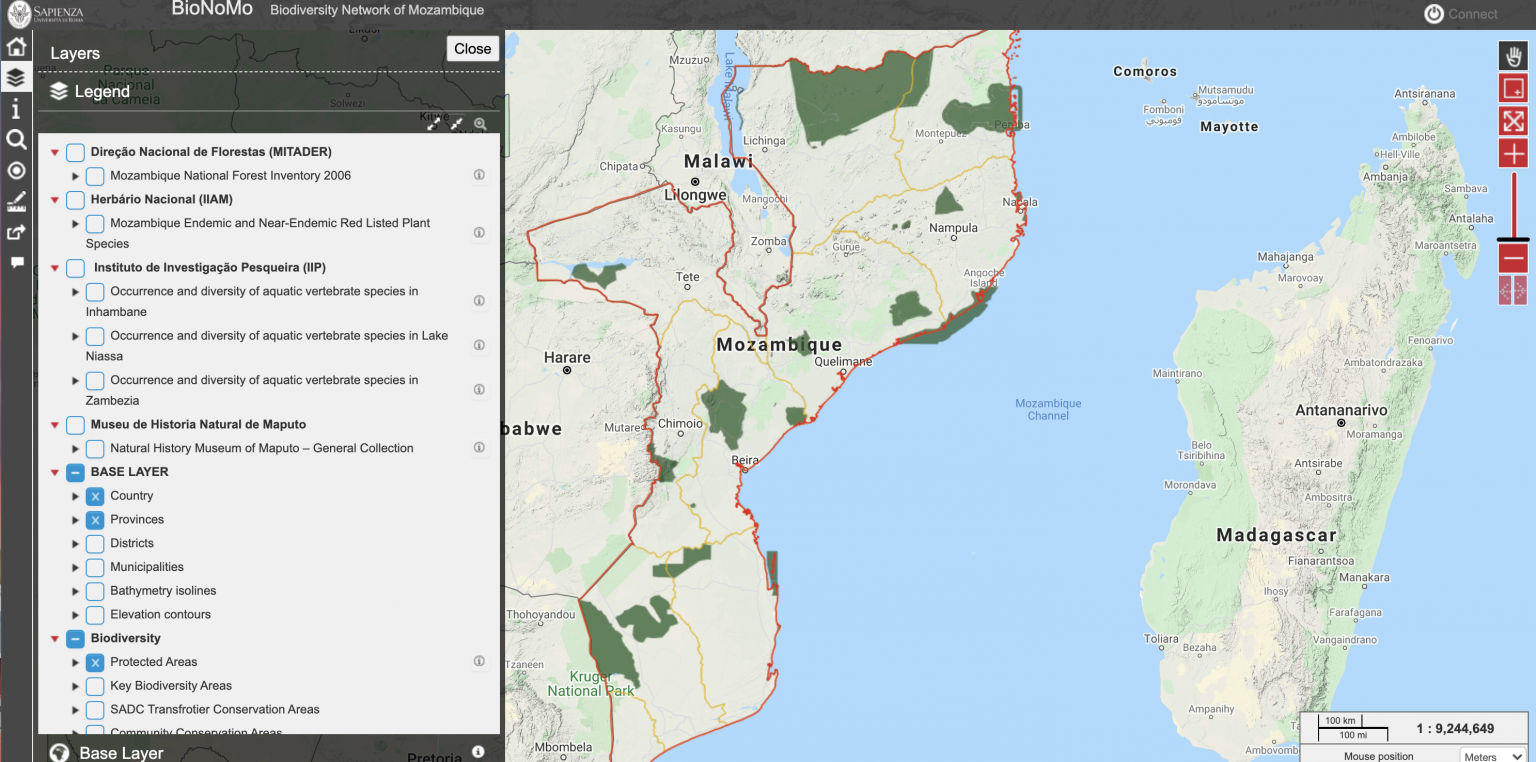Select the zoom-to-rectangle tool
The height and width of the screenshot is (762, 1536).
[1513, 89]
